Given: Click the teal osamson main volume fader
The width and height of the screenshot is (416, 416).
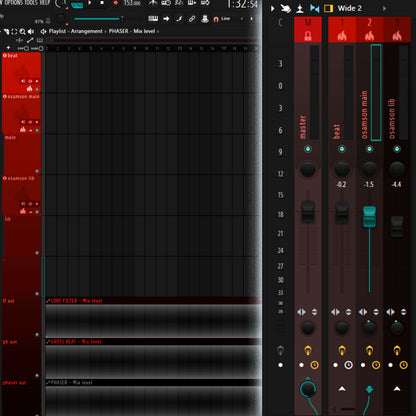Looking at the screenshot, I should (x=369, y=217).
